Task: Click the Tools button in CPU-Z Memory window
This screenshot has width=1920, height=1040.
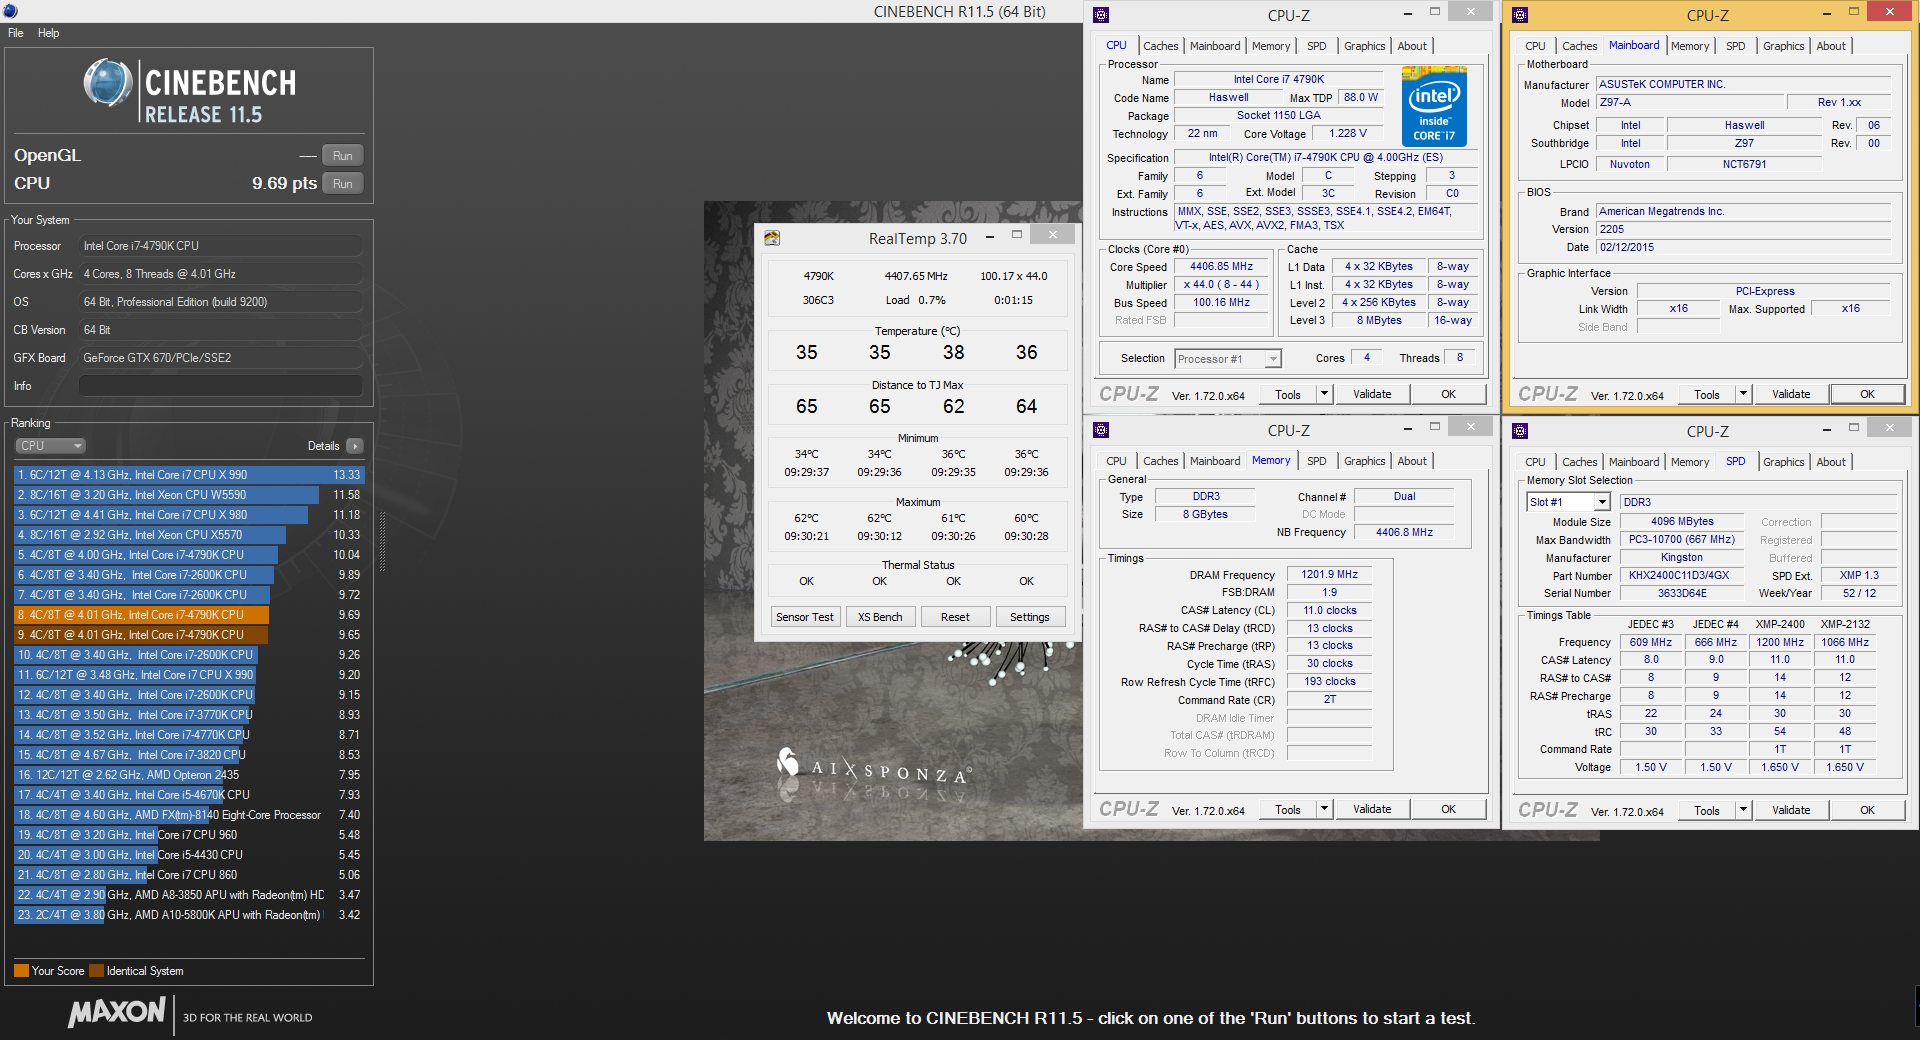Action: click(x=1288, y=809)
